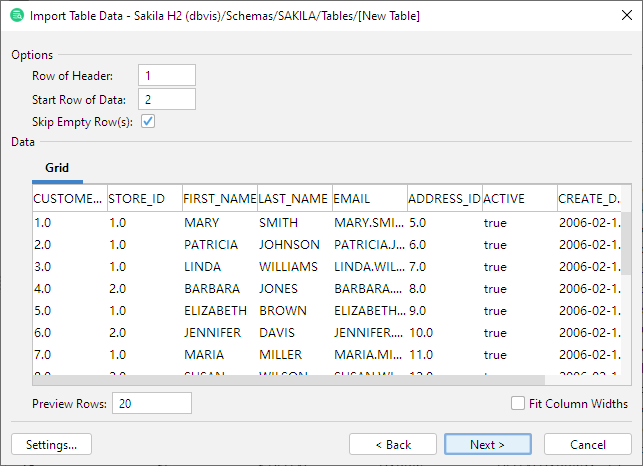Click the Row of Header input field

click(167, 76)
